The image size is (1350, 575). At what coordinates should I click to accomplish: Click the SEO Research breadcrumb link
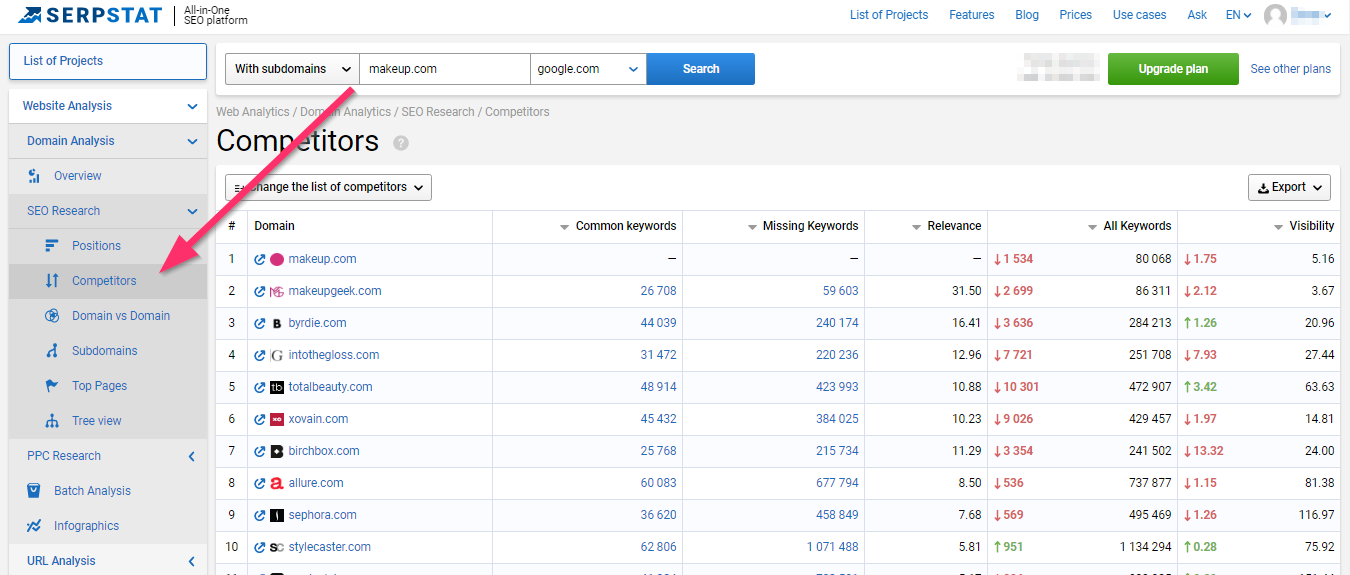[438, 112]
